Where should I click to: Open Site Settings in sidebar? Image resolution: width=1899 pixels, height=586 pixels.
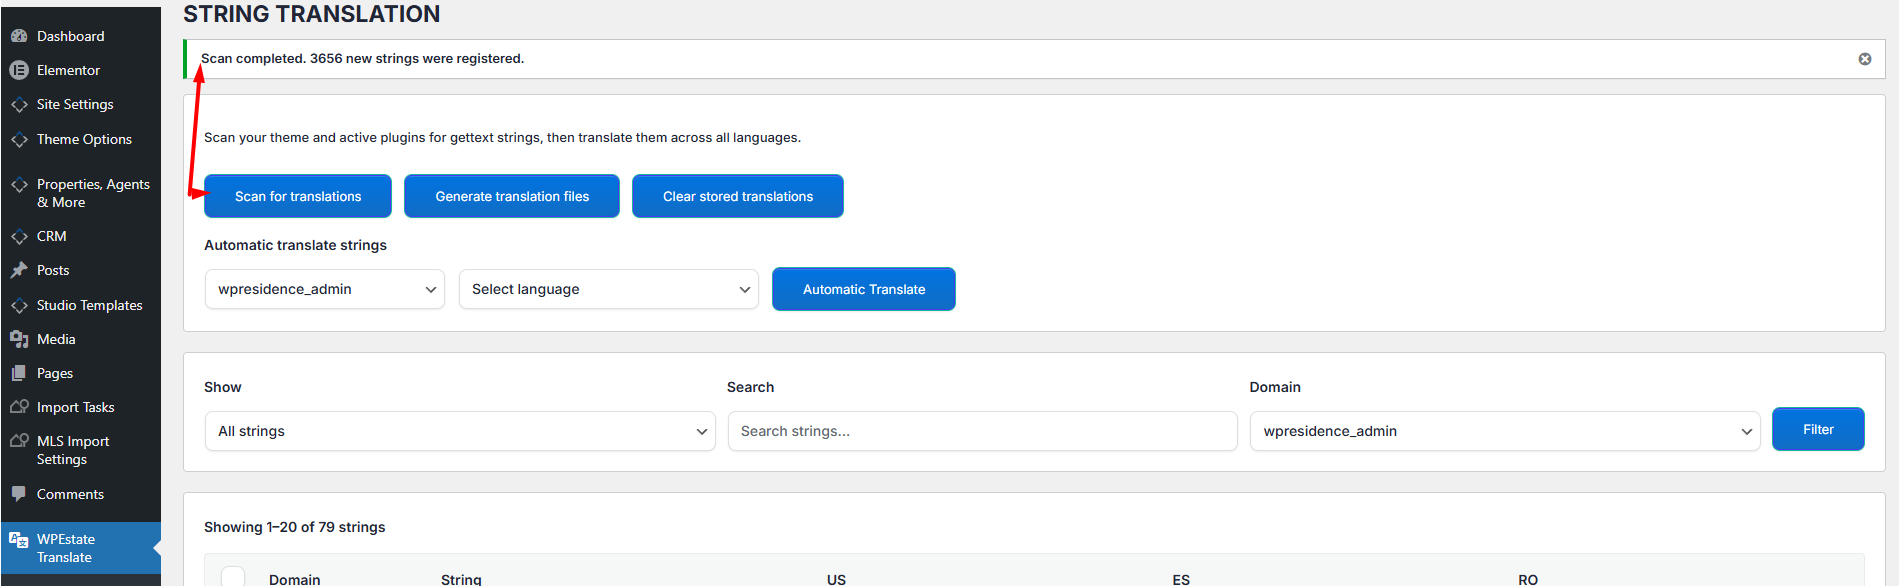coord(75,104)
